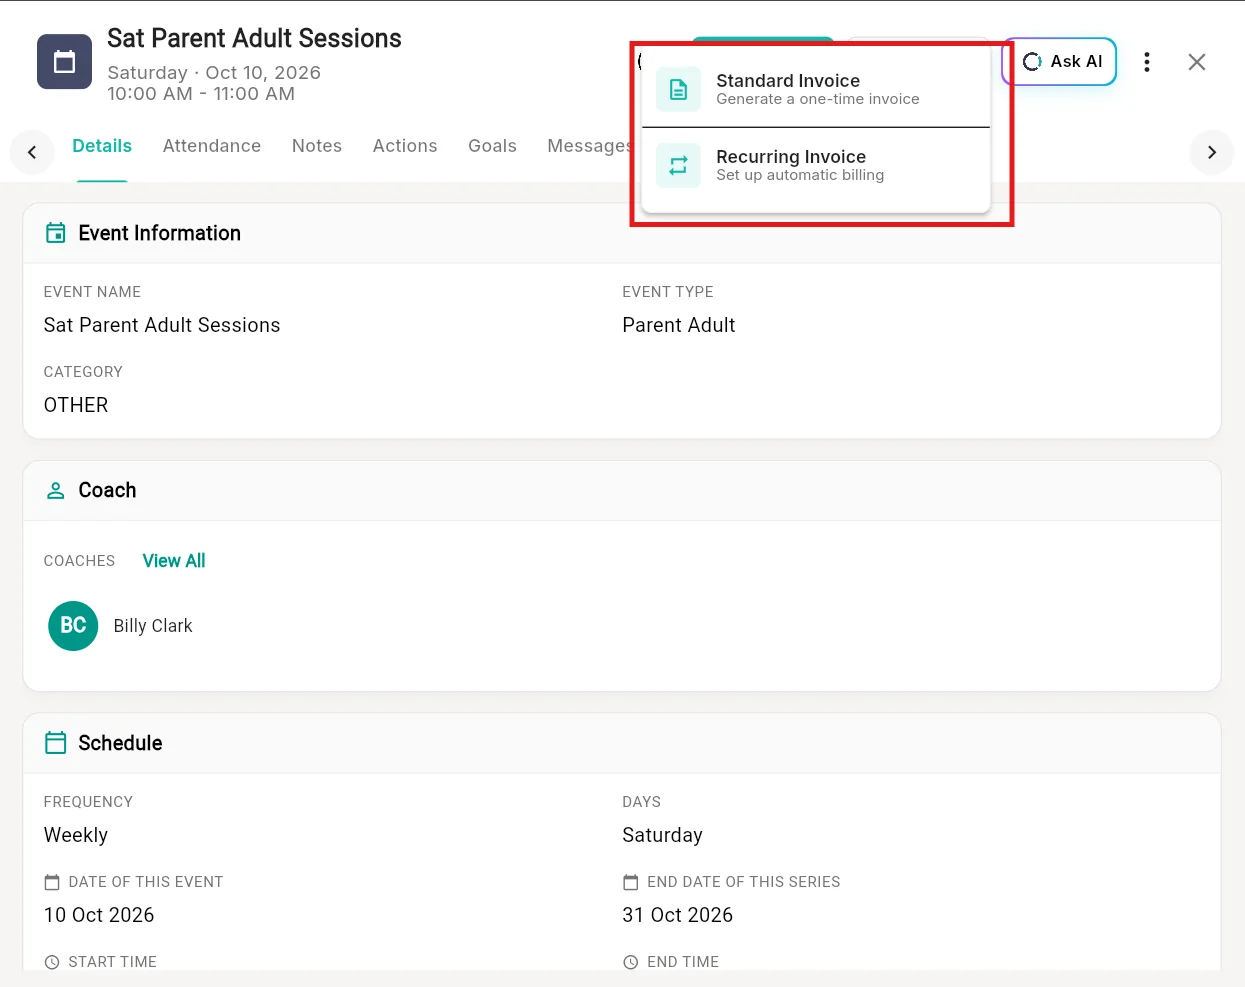This screenshot has height=987, width=1245.
Task: Select coach name Billy Clark
Action: pyautogui.click(x=153, y=626)
